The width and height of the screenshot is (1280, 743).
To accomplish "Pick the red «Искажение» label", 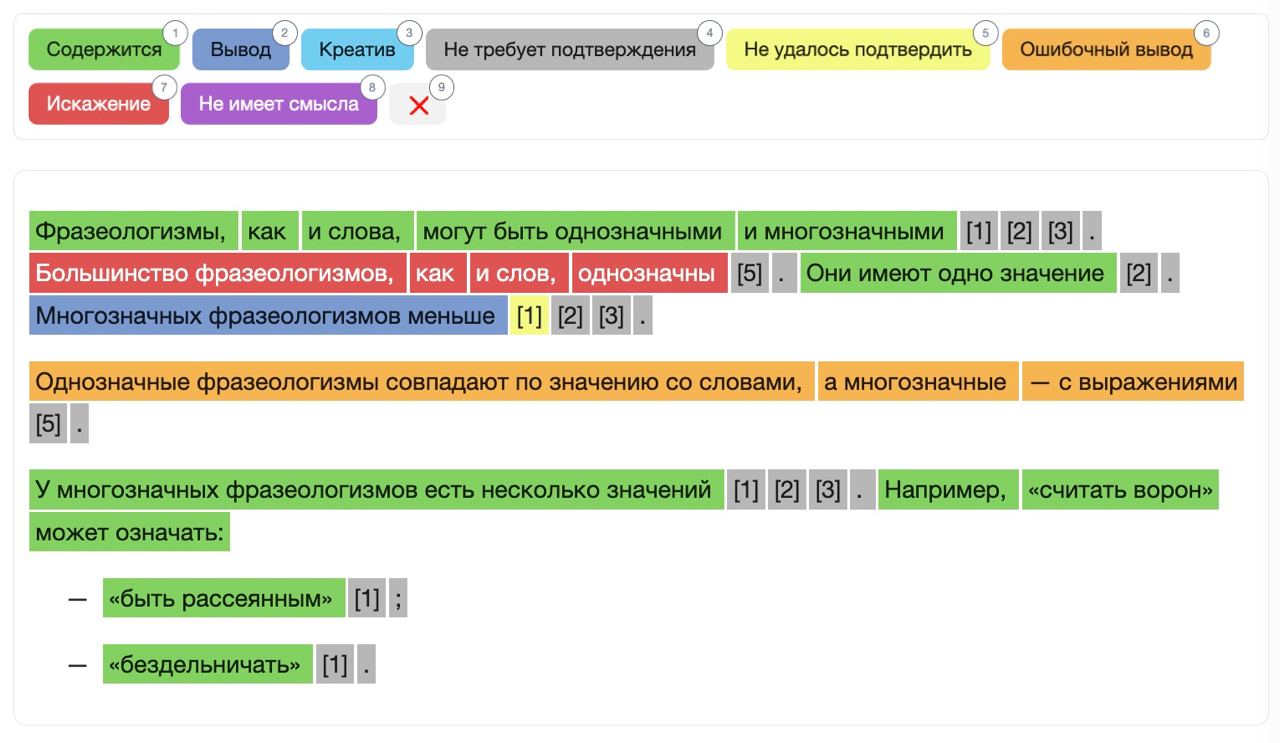I will (98, 104).
